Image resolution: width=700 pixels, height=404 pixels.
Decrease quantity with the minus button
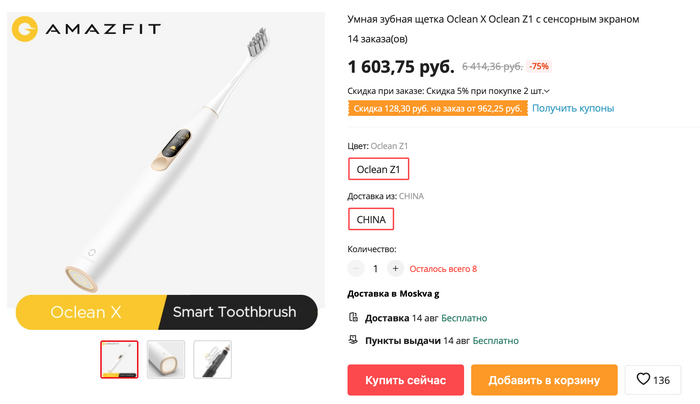(x=357, y=268)
